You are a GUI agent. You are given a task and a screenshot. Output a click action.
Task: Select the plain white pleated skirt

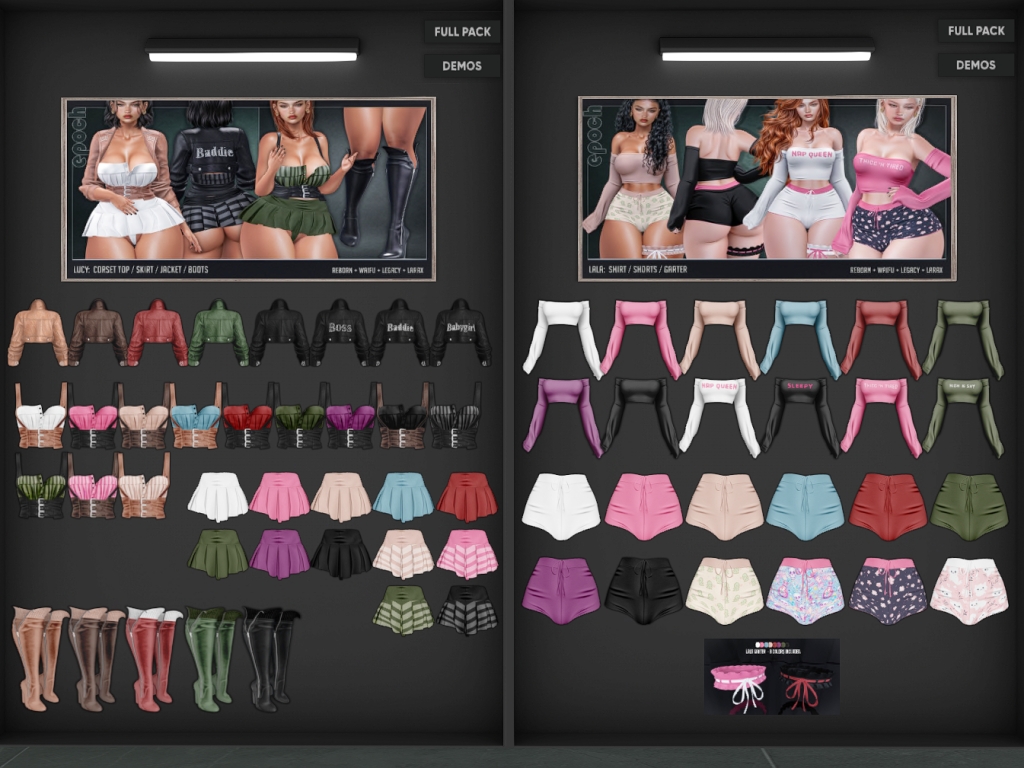tap(218, 496)
